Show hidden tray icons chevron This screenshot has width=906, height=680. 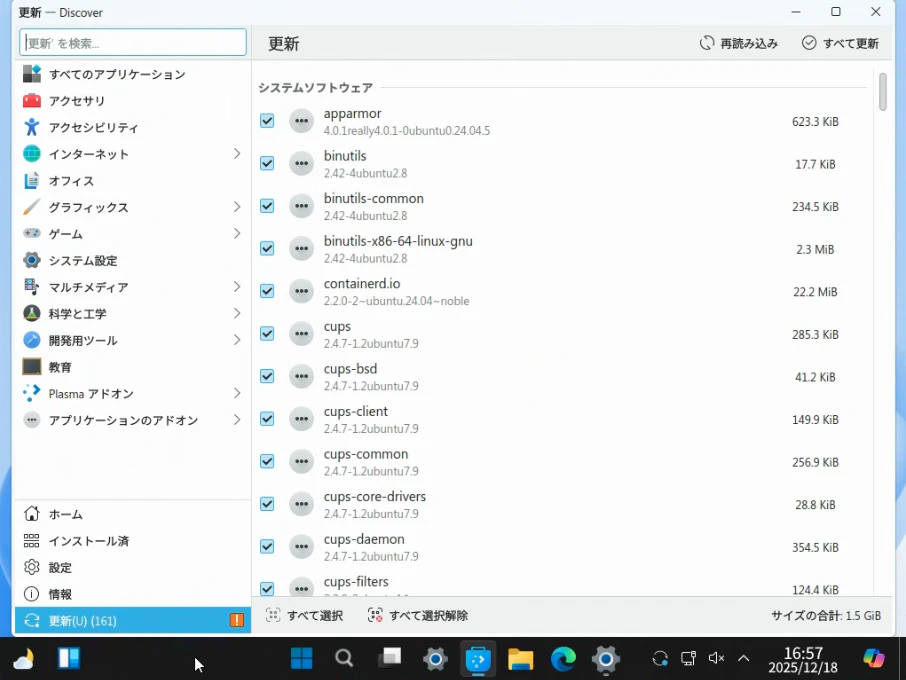(x=744, y=658)
